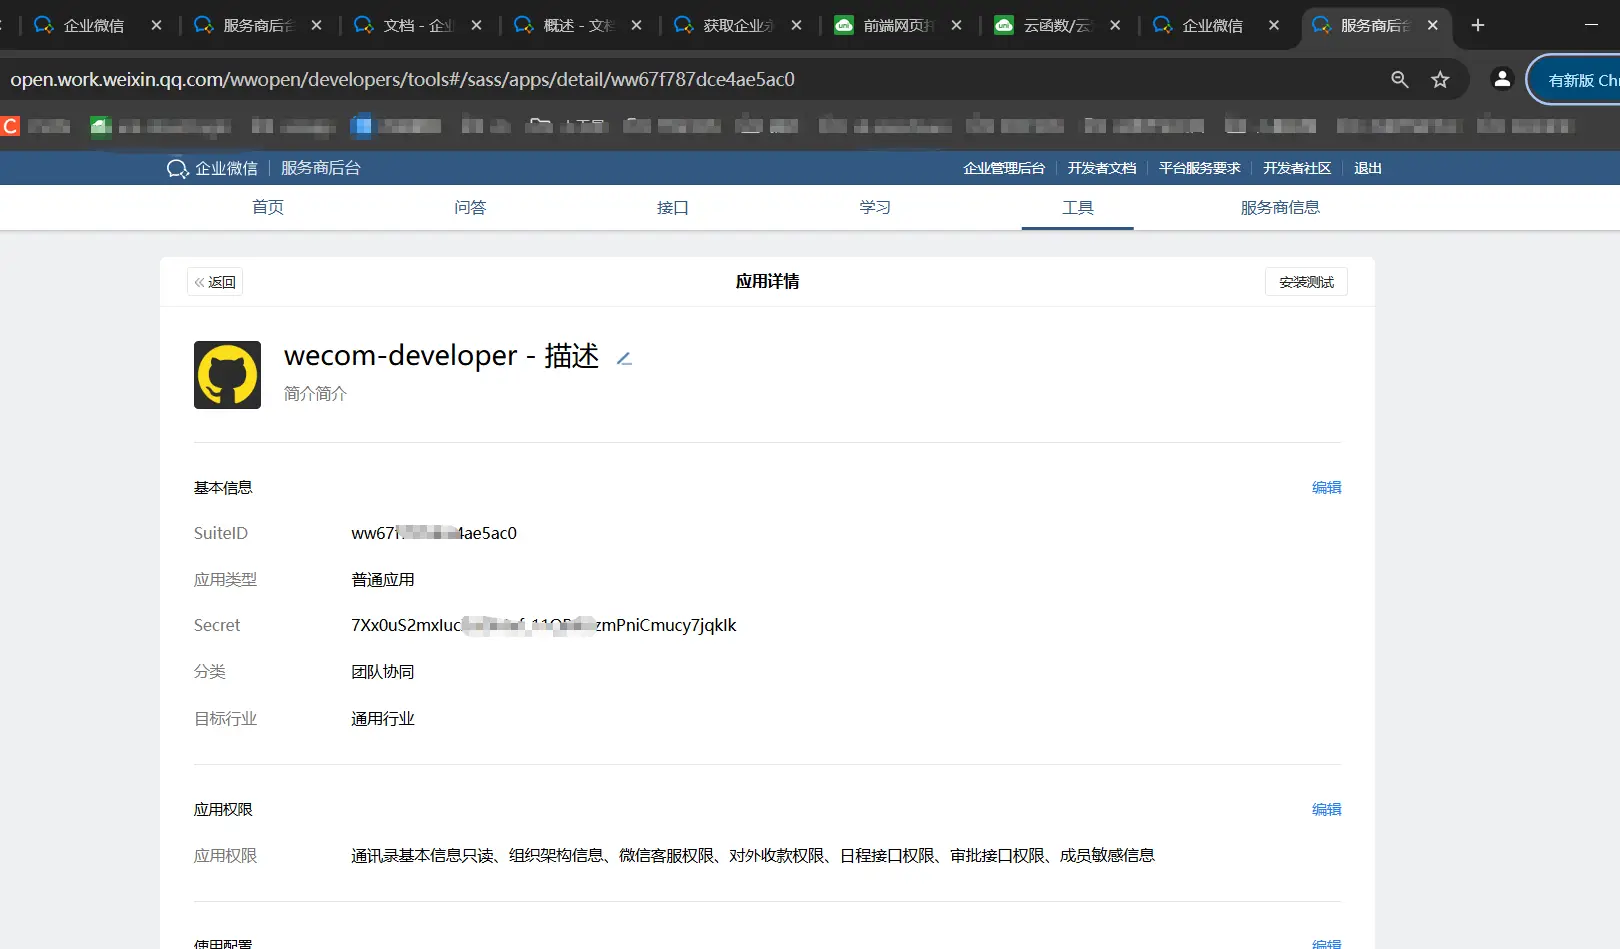Click the wecom-developer app logo image
The width and height of the screenshot is (1620, 949).
pos(227,375)
